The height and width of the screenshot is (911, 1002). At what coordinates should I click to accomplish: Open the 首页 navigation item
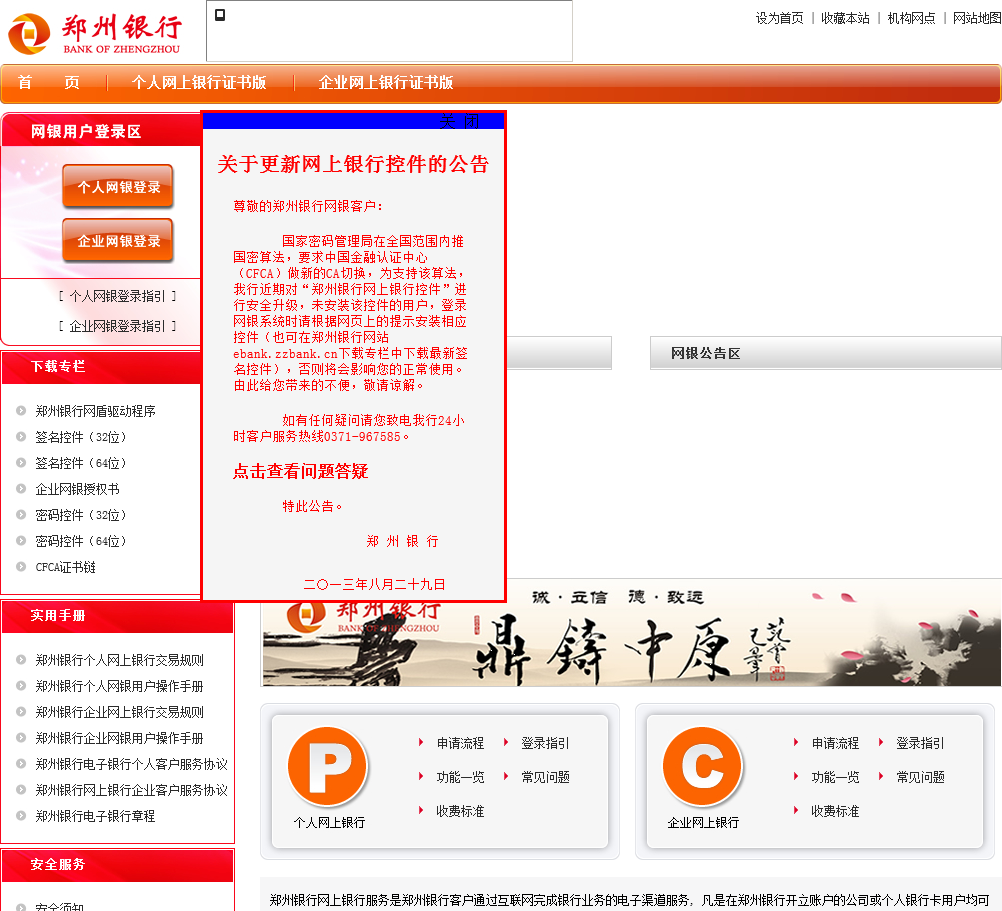(49, 82)
